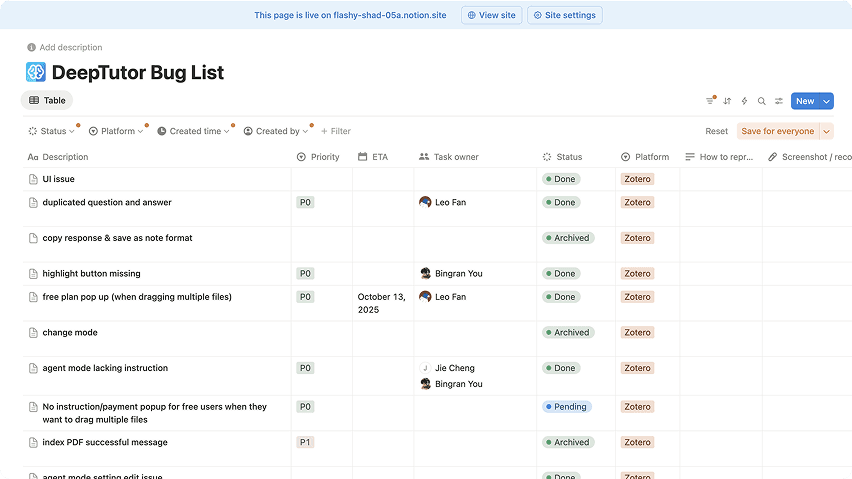Expand the Save for everyone dropdown arrow
852x479 pixels.
click(826, 131)
